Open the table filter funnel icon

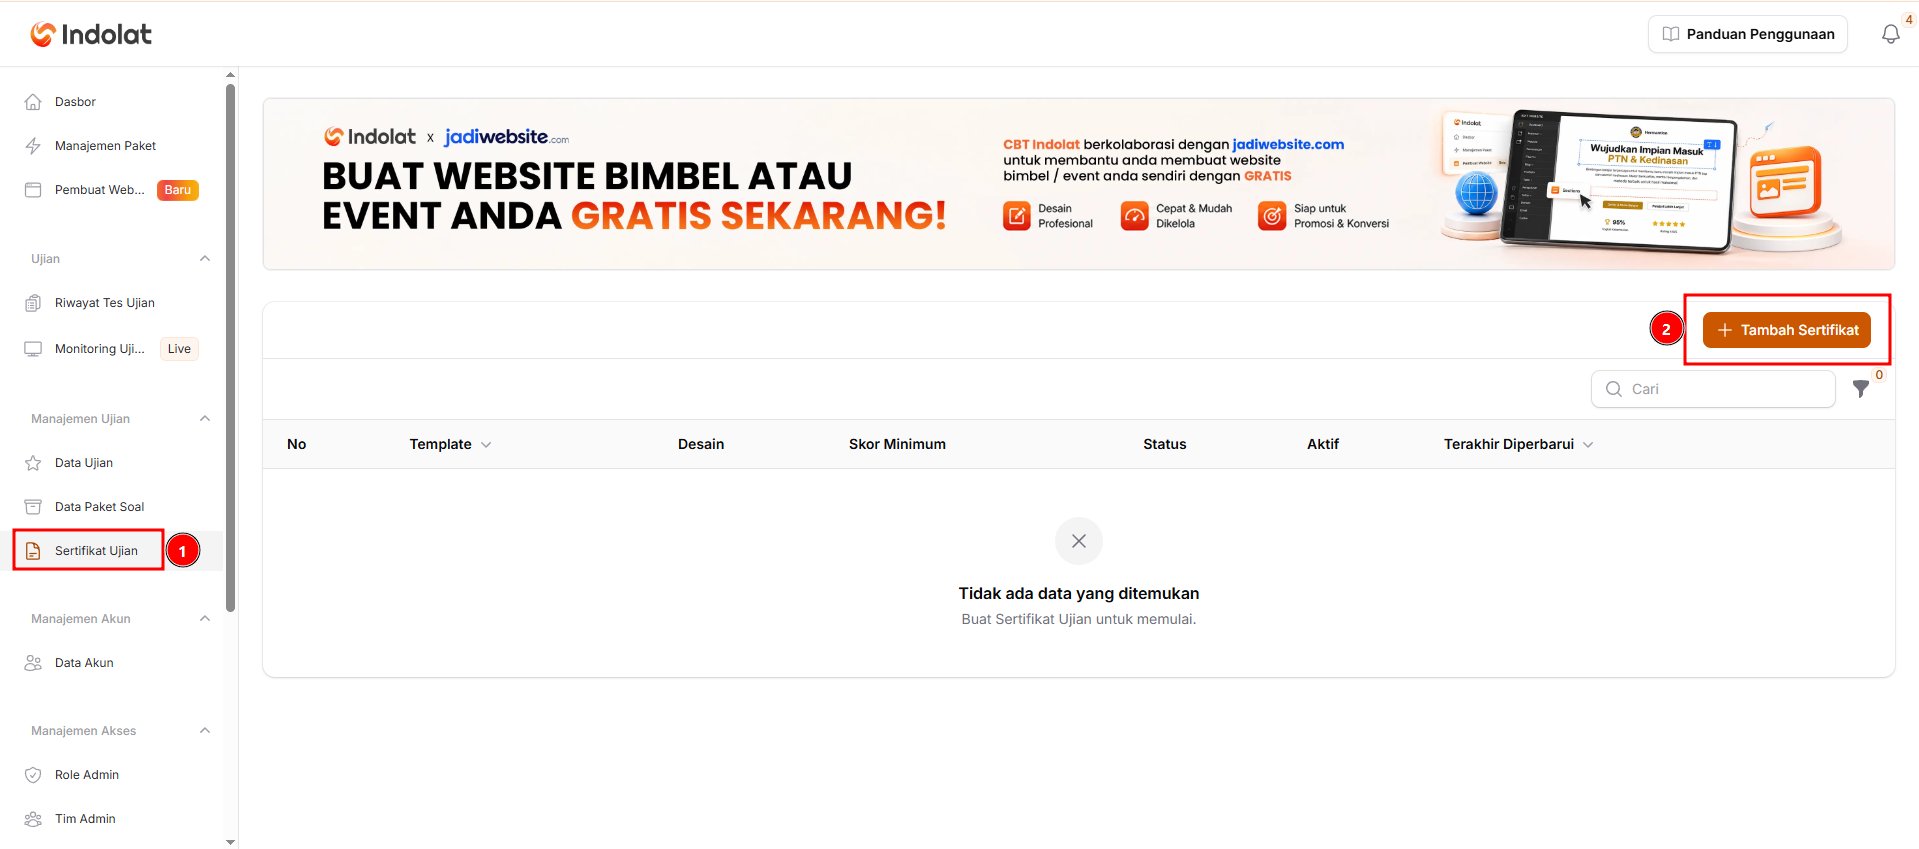tap(1861, 389)
